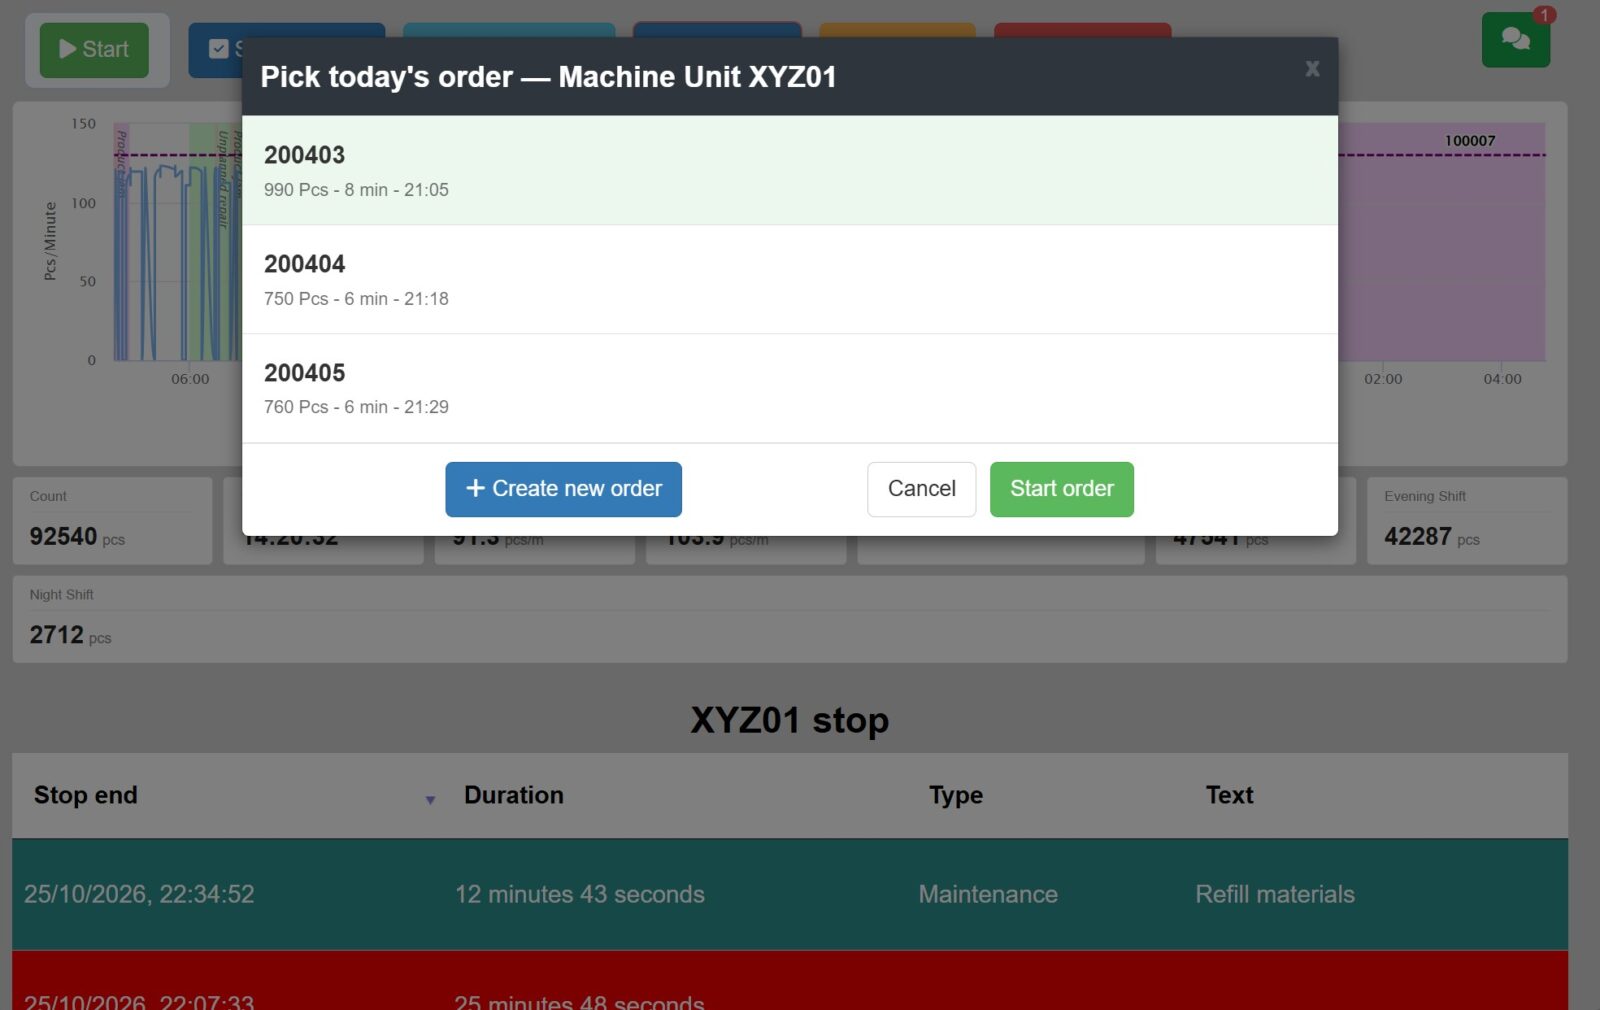Click the green Start order button
Viewport: 1600px width, 1010px height.
pyautogui.click(x=1061, y=489)
